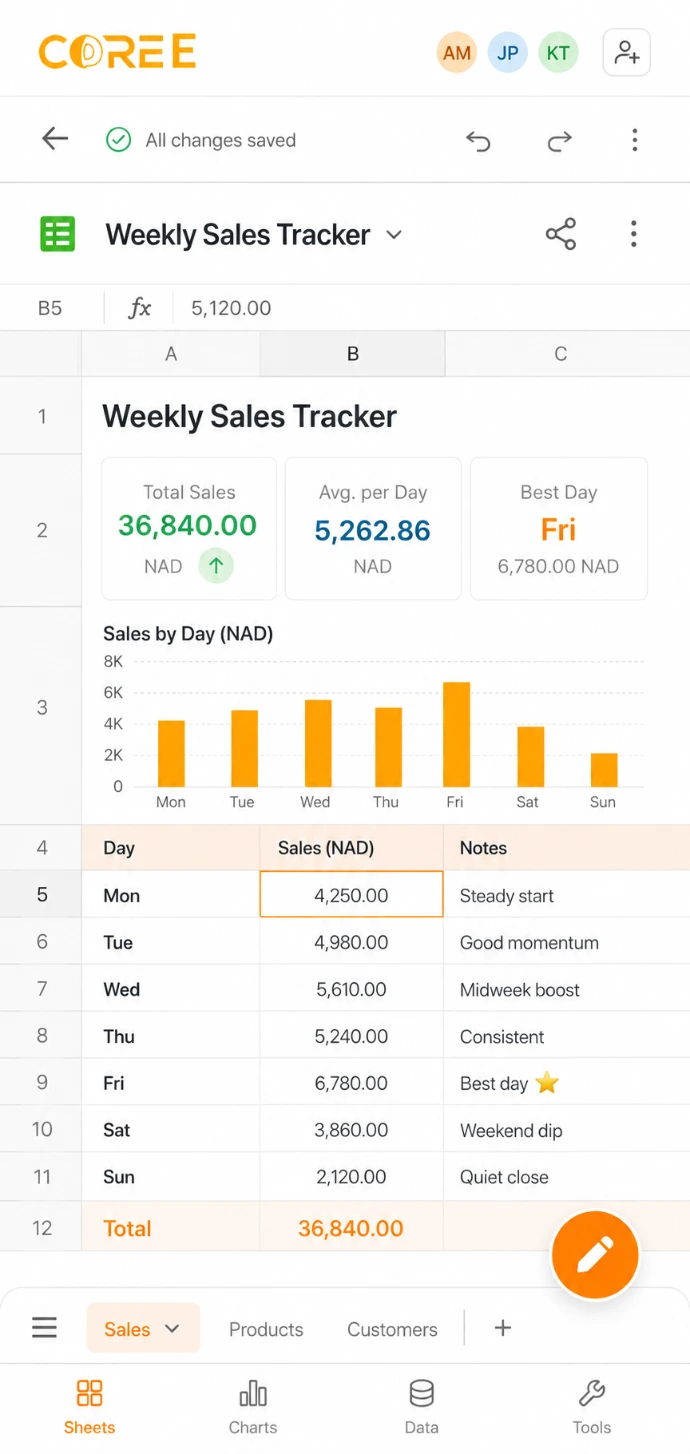Select the cell with 5,610.00

(x=351, y=989)
